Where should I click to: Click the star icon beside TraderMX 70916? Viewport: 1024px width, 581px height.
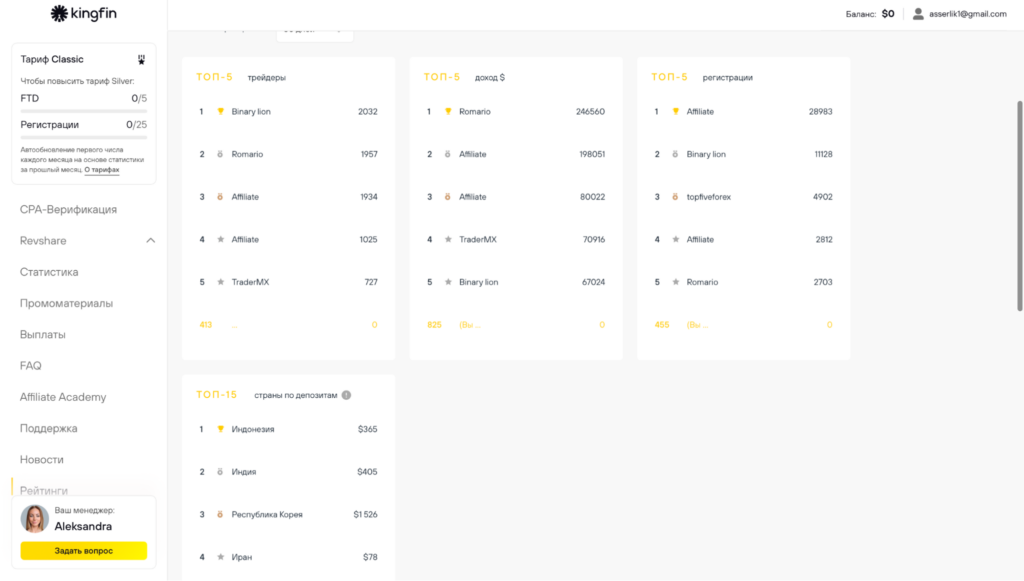click(448, 240)
